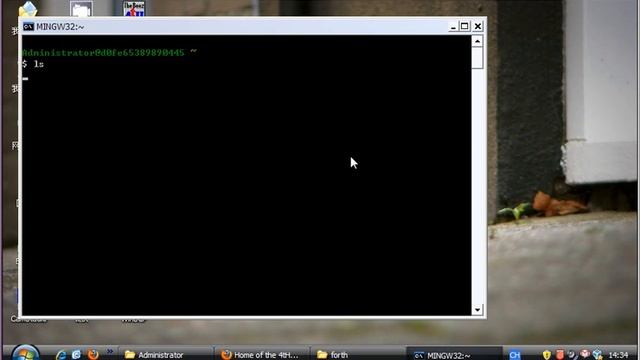Open the Windows Start orb

point(25,353)
